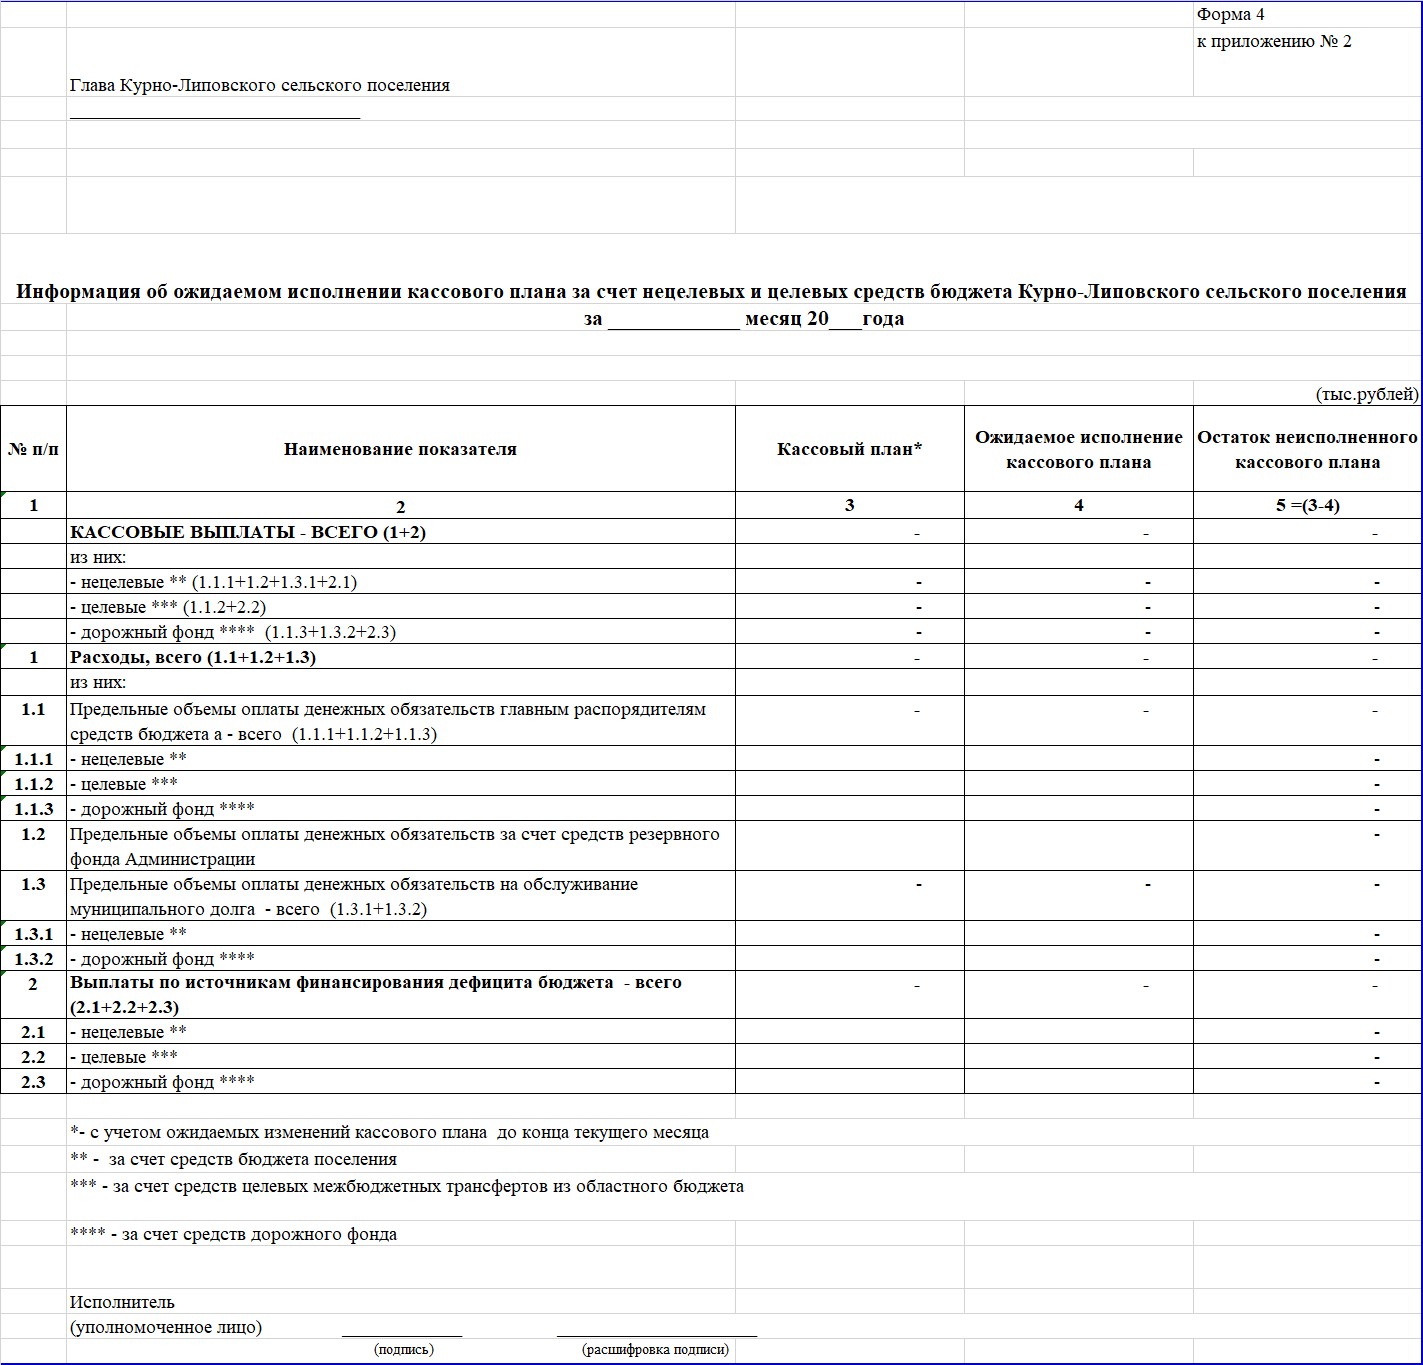Select the "(тыс.рублей)" units cell
Viewport: 1423px width, 1365px height.
1366,394
